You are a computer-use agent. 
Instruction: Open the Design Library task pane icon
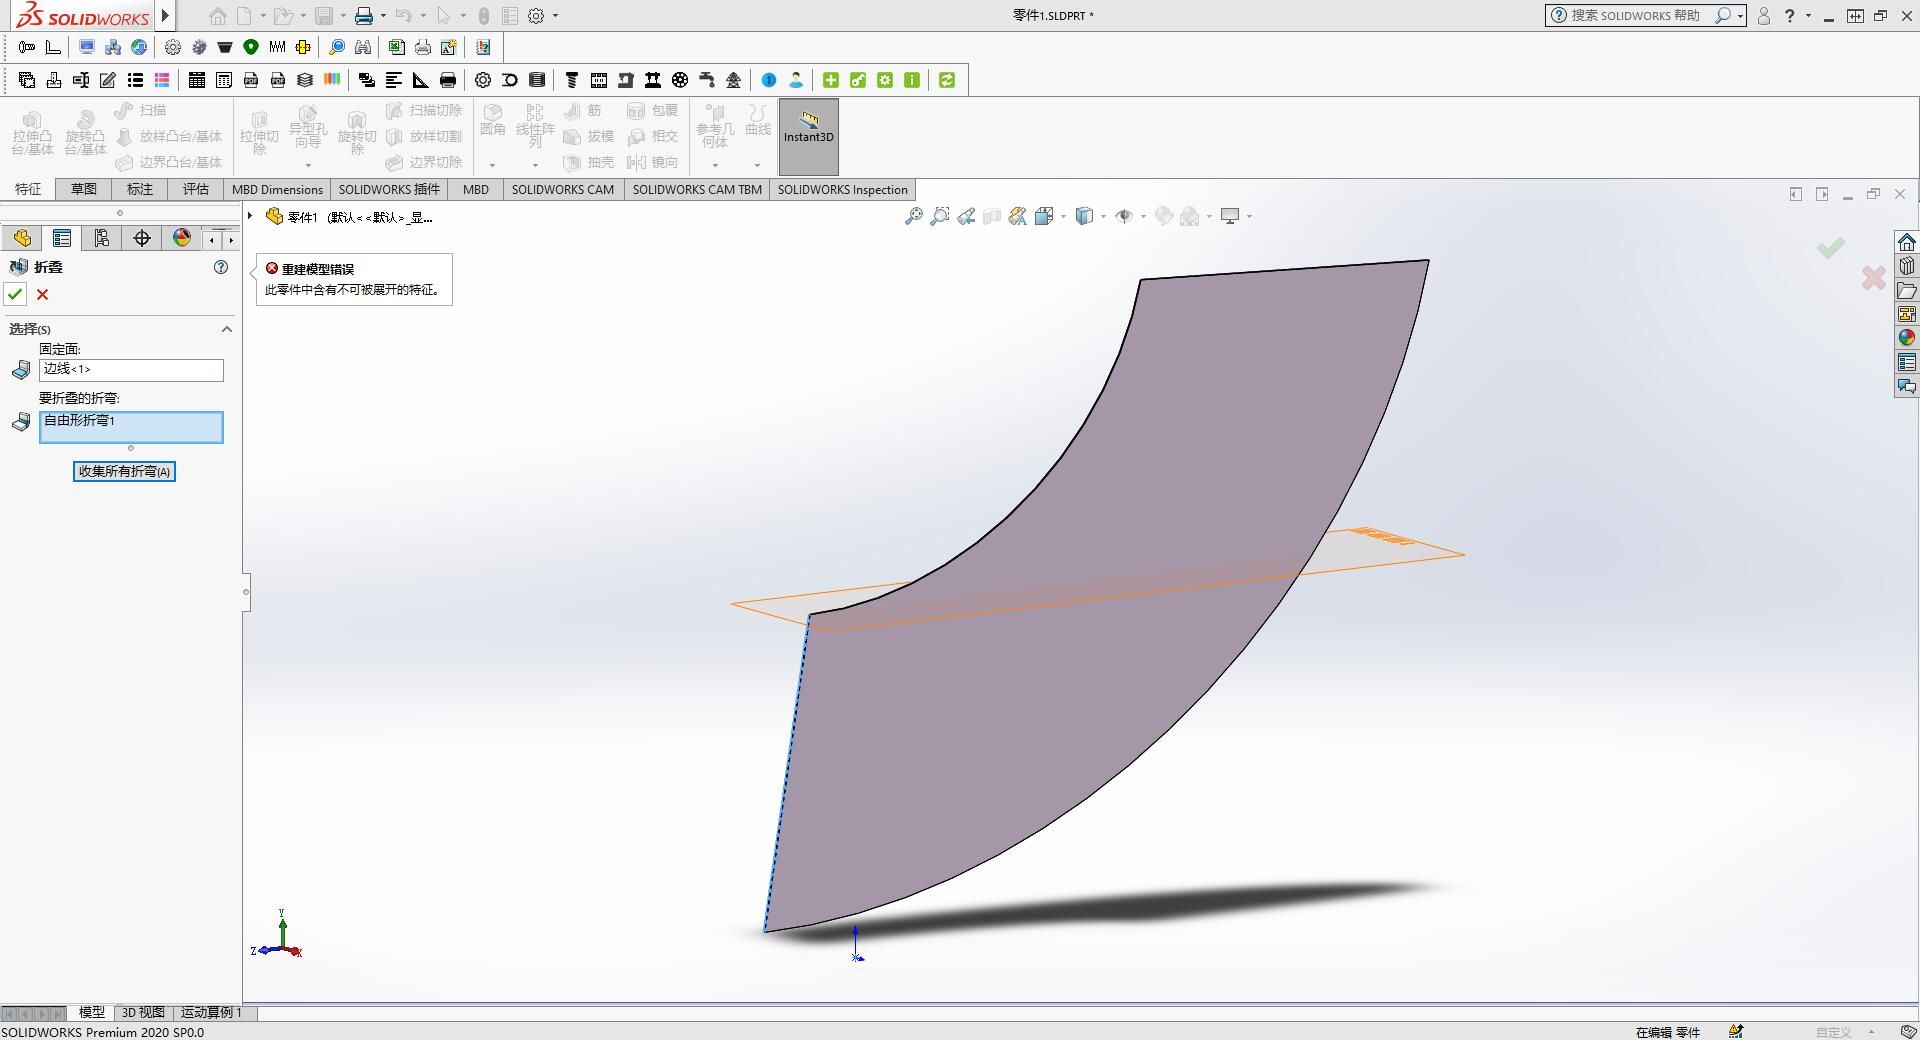(x=1907, y=266)
